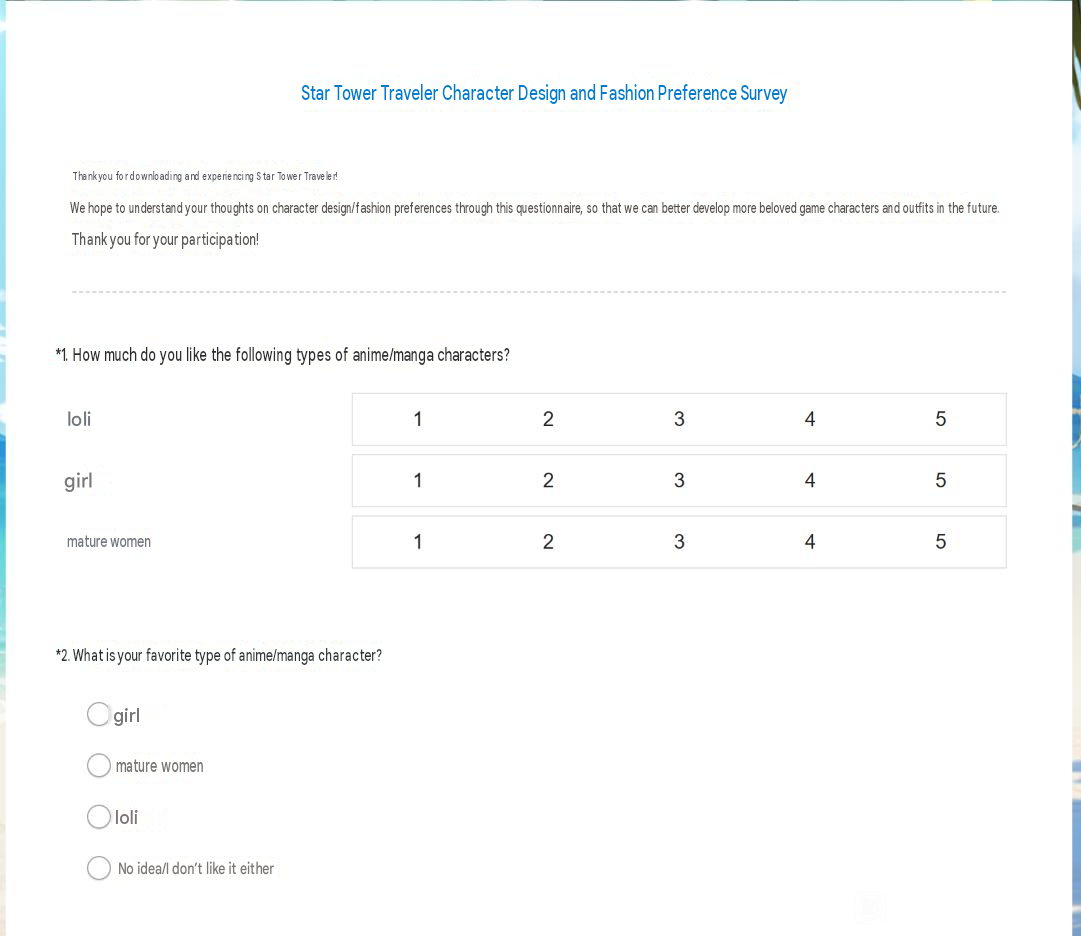This screenshot has height=936, width=1081.
Task: Select No idea/I don't like it either
Action: coord(99,868)
